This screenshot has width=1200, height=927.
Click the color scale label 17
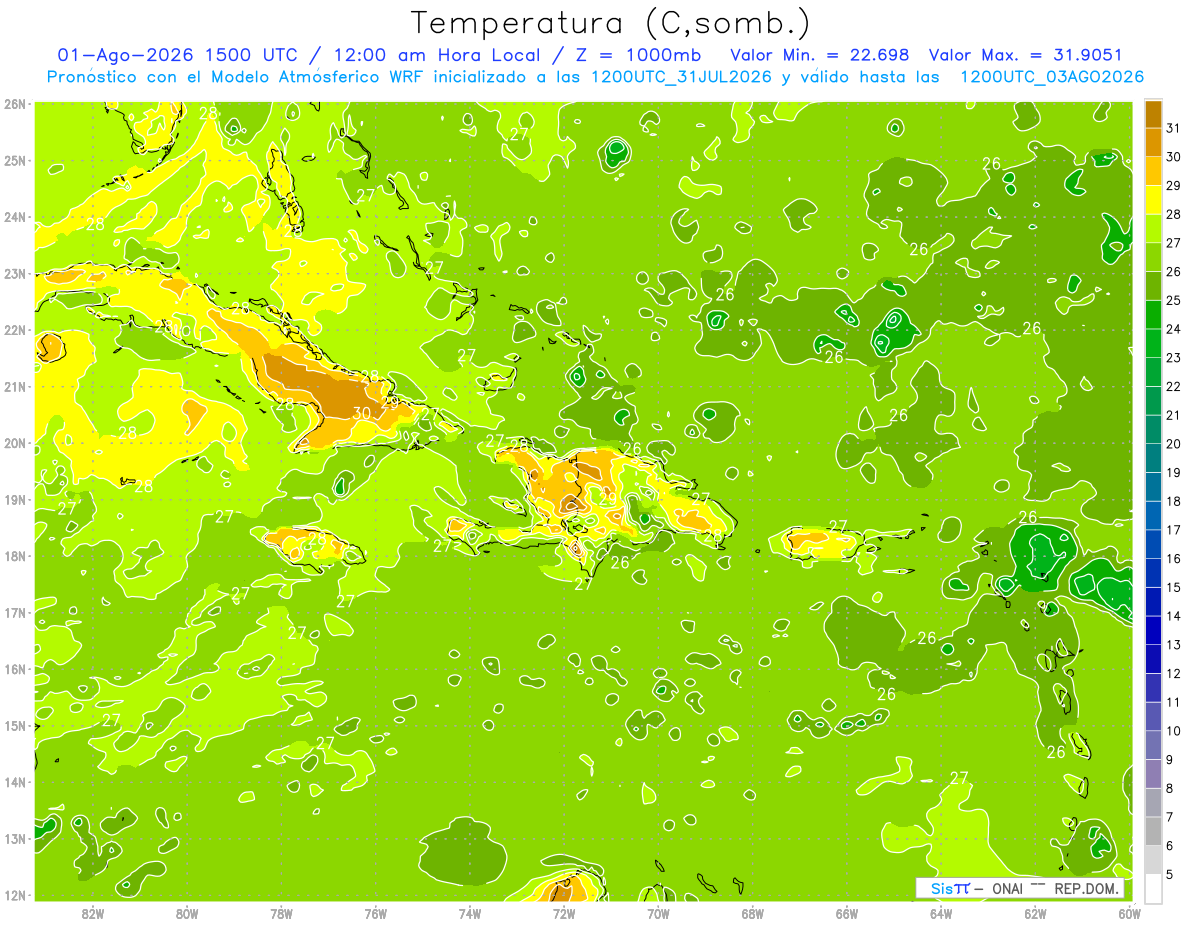point(1174,529)
